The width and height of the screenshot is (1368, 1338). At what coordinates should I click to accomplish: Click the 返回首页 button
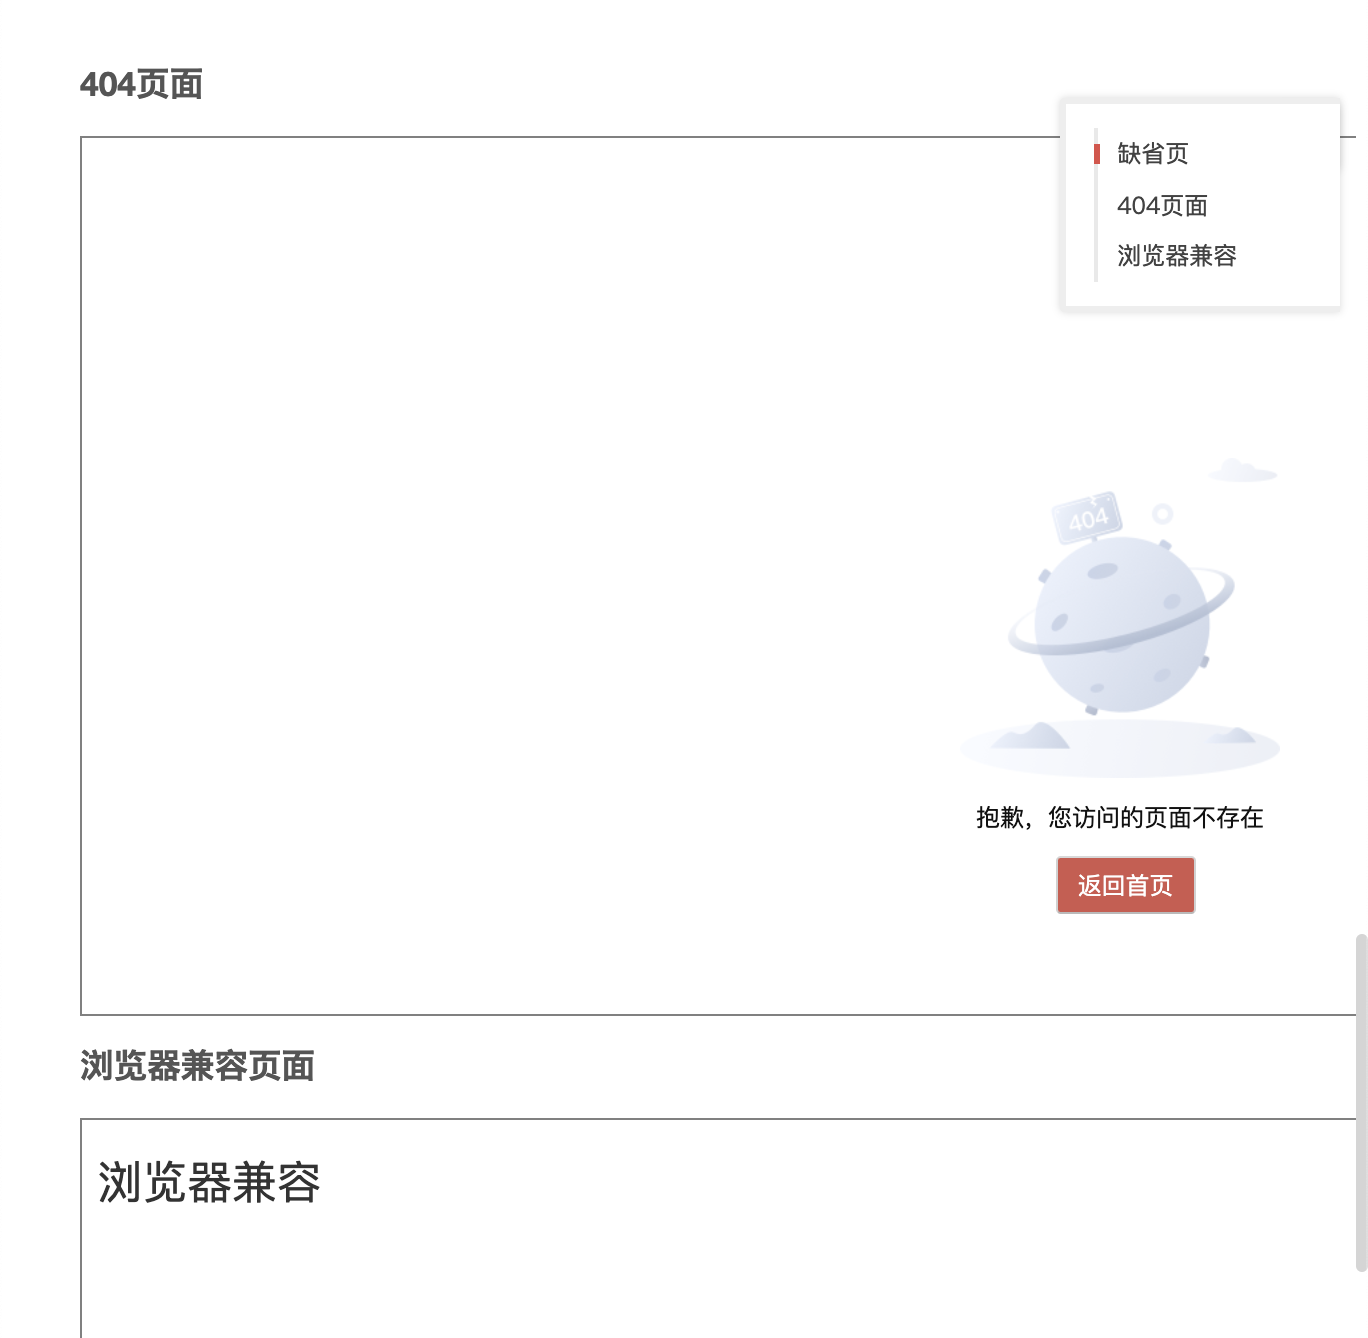(1125, 885)
